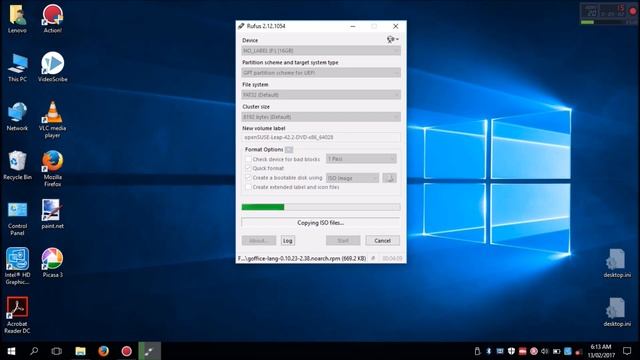640x360 pixels.
Task: Toggle the Format Options advanced expander
Action: click(x=289, y=149)
